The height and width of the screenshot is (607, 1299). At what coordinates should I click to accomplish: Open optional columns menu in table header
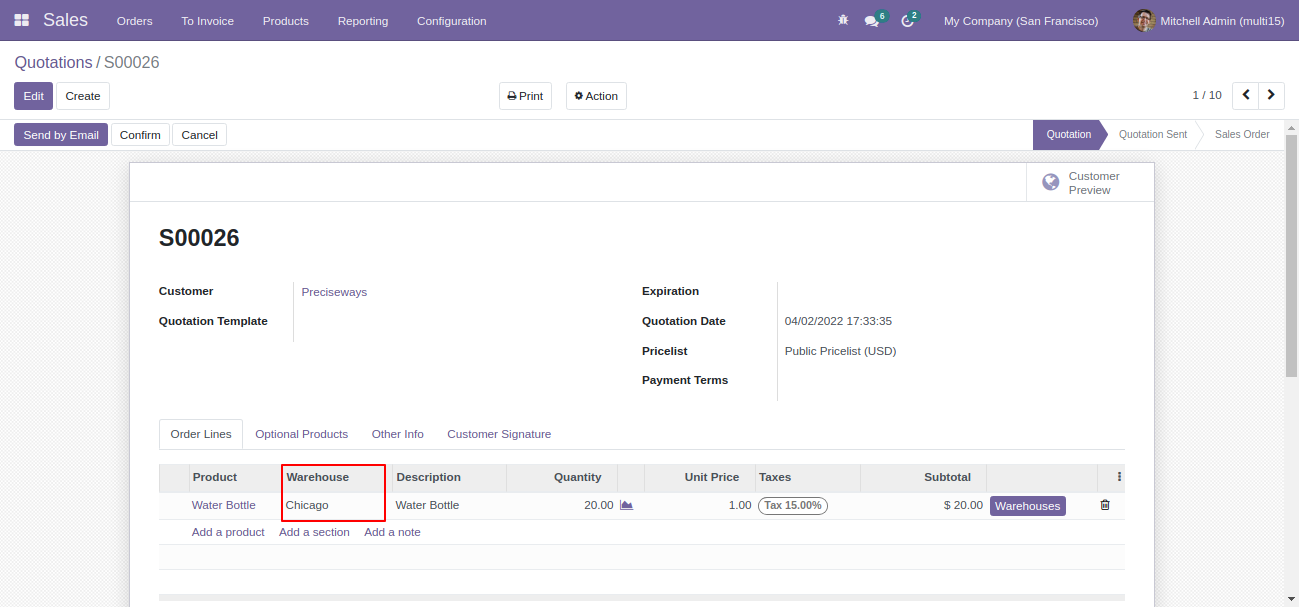(x=1119, y=477)
